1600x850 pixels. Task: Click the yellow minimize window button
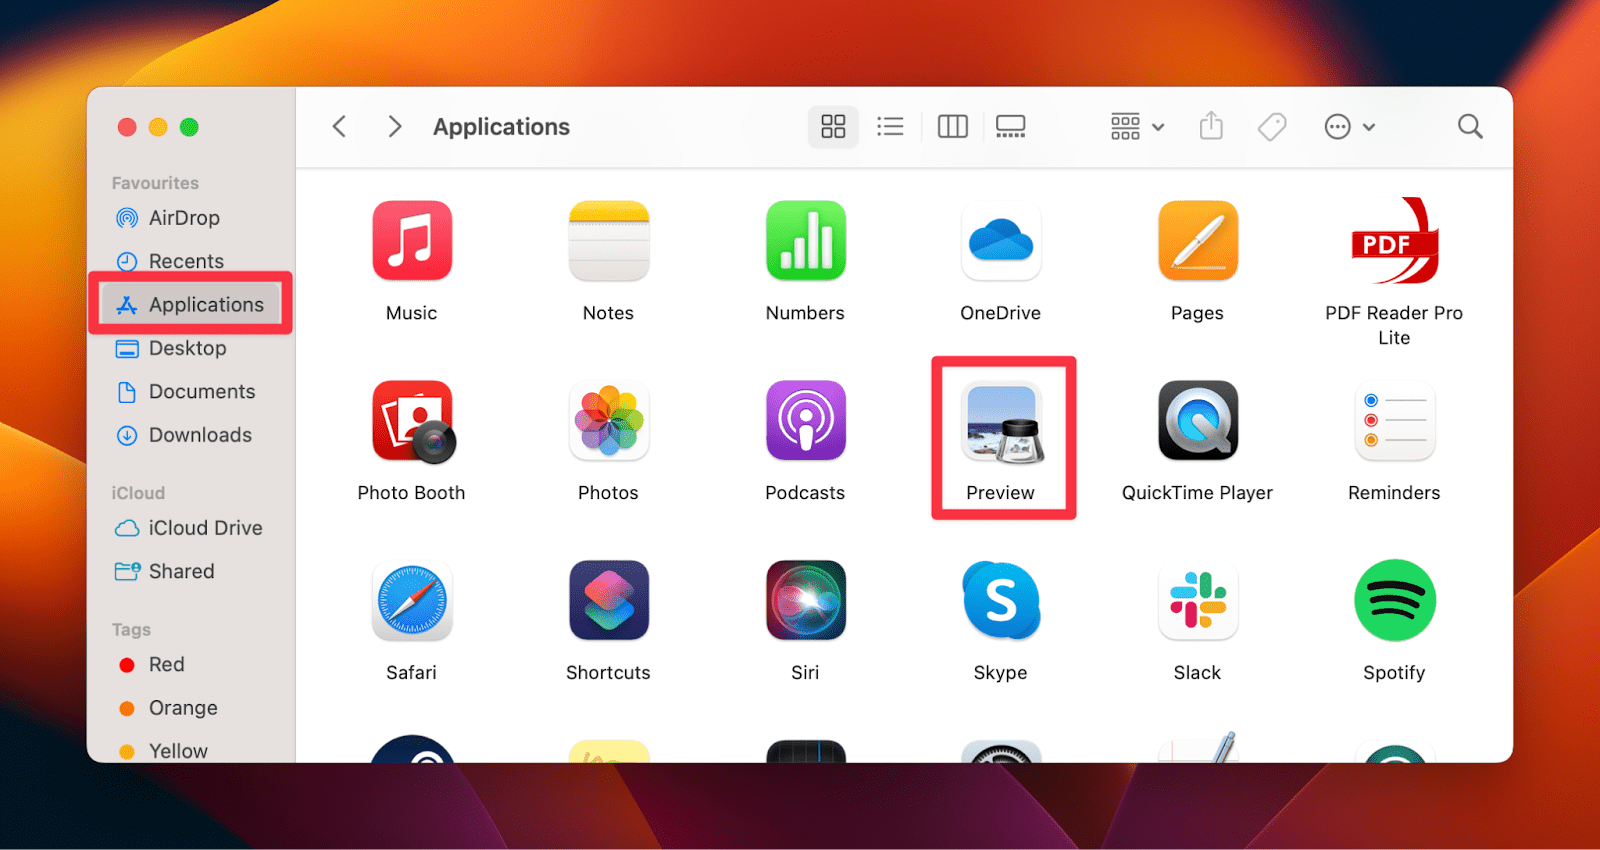pos(158,127)
